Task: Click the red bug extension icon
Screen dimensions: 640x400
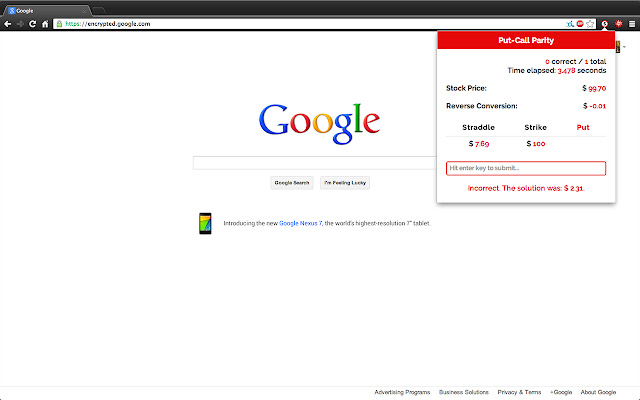Action: pyautogui.click(x=619, y=24)
